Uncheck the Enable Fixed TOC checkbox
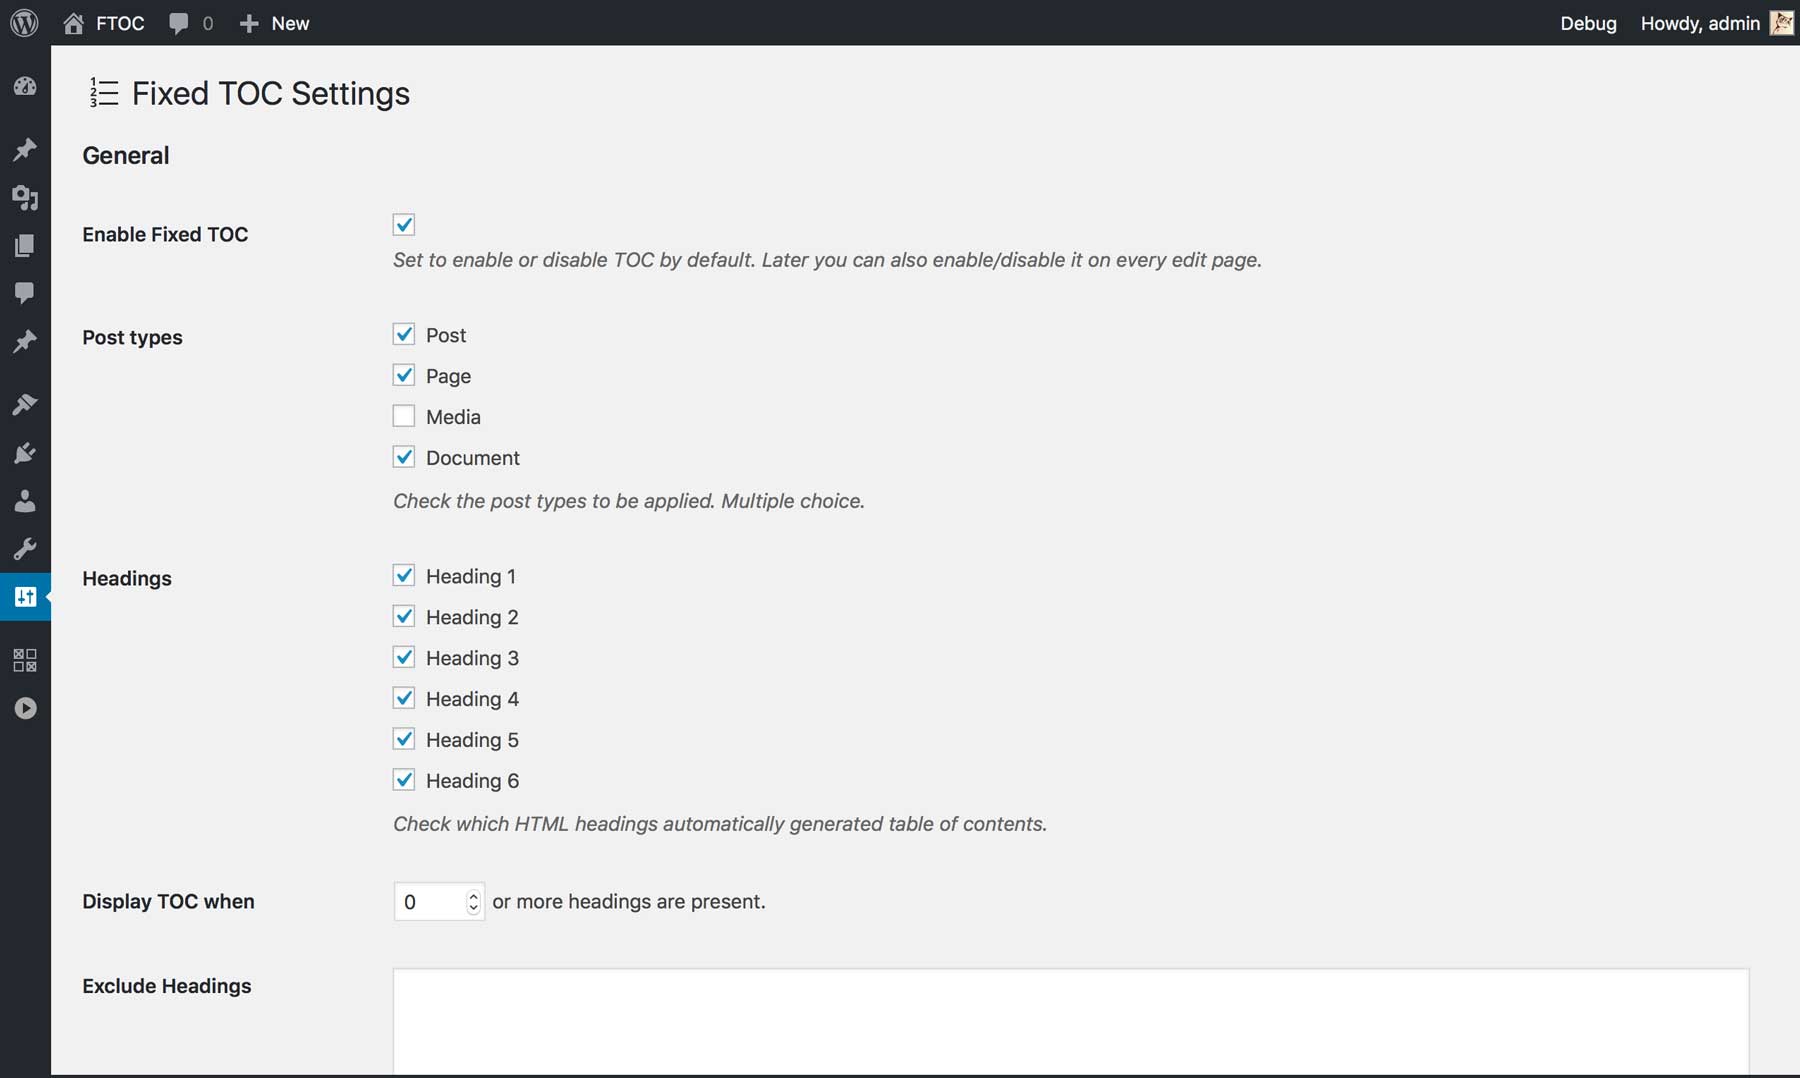The image size is (1800, 1078). tap(404, 224)
